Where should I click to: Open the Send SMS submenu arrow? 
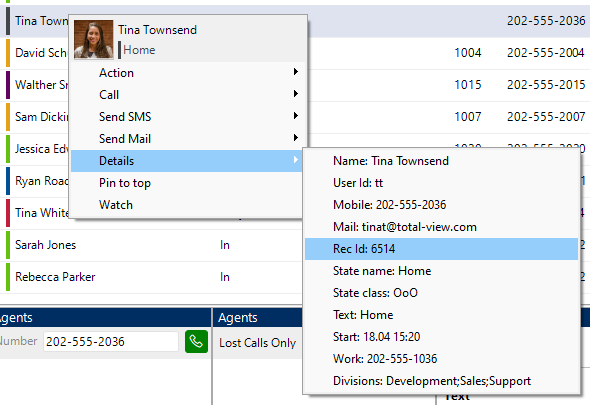click(x=296, y=116)
